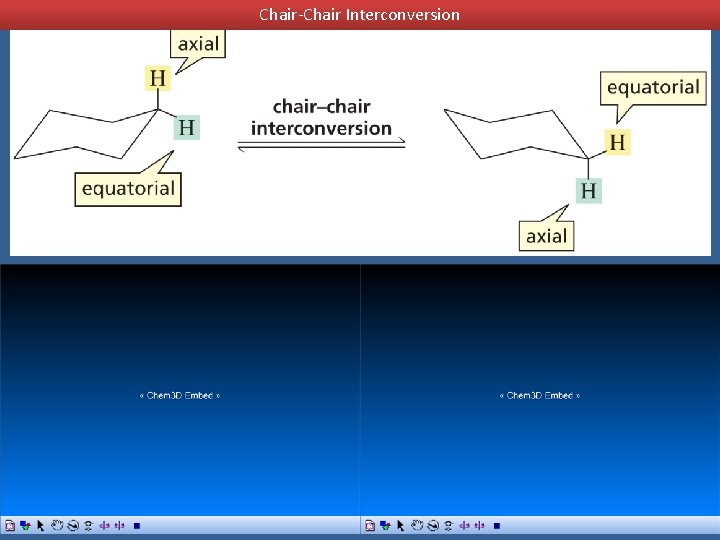The height and width of the screenshot is (540, 720).
Task: Click the axial callout on left chair
Action: pyautogui.click(x=198, y=44)
